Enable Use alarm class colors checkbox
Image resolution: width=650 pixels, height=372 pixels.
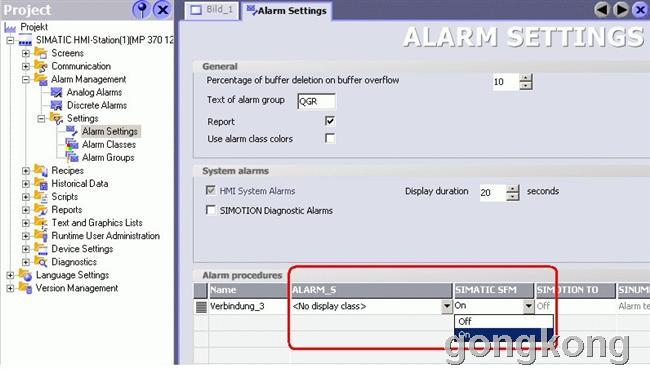coord(330,138)
